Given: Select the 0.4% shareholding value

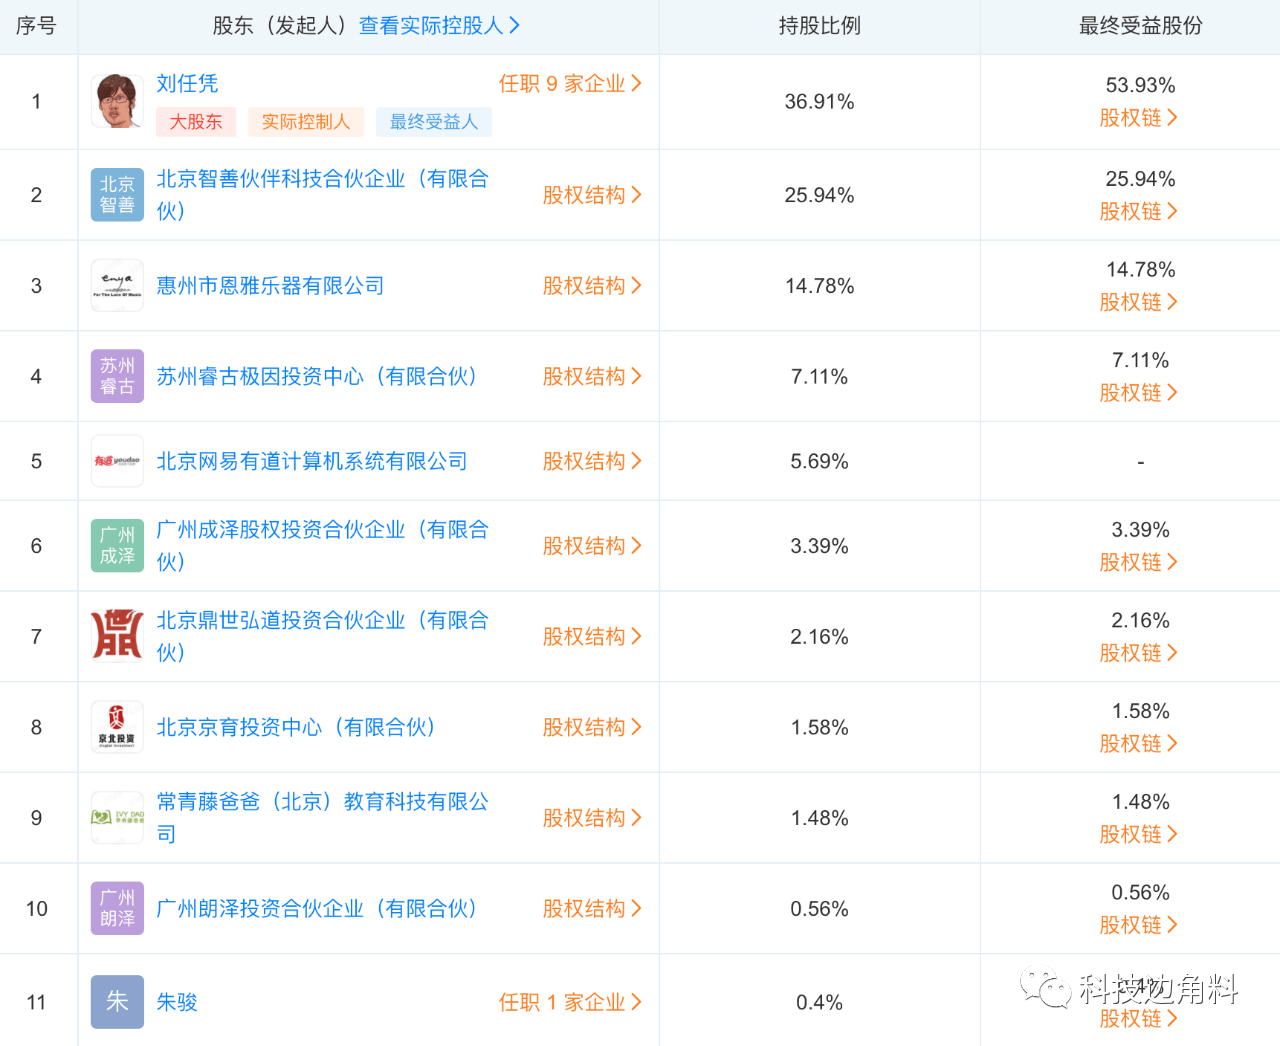Looking at the screenshot, I should (819, 1003).
